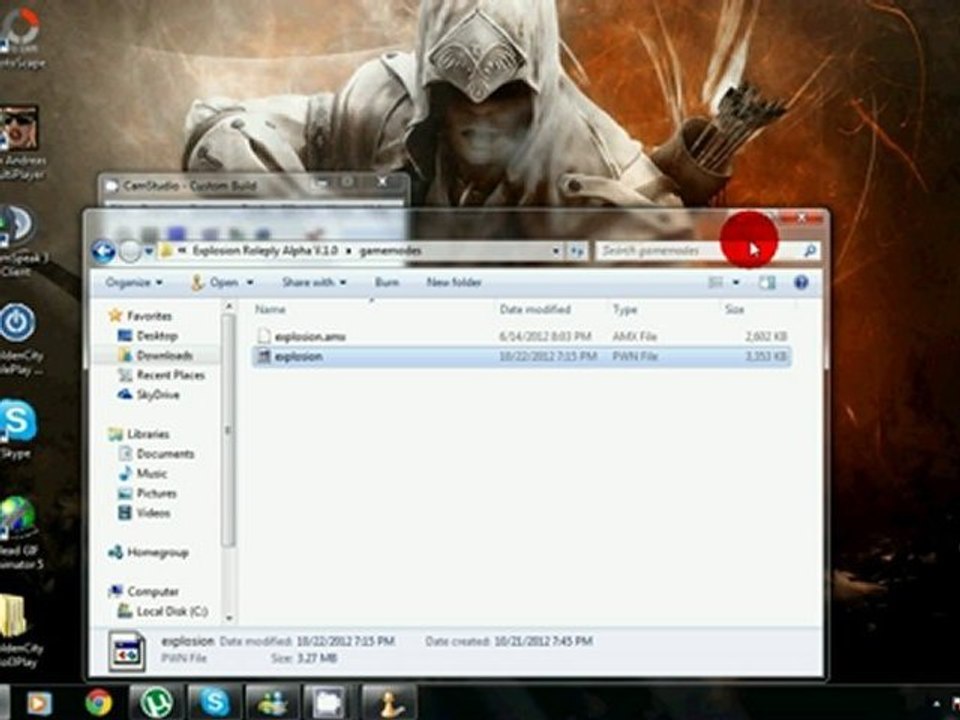
Task: Open the Documents library
Action: click(165, 454)
